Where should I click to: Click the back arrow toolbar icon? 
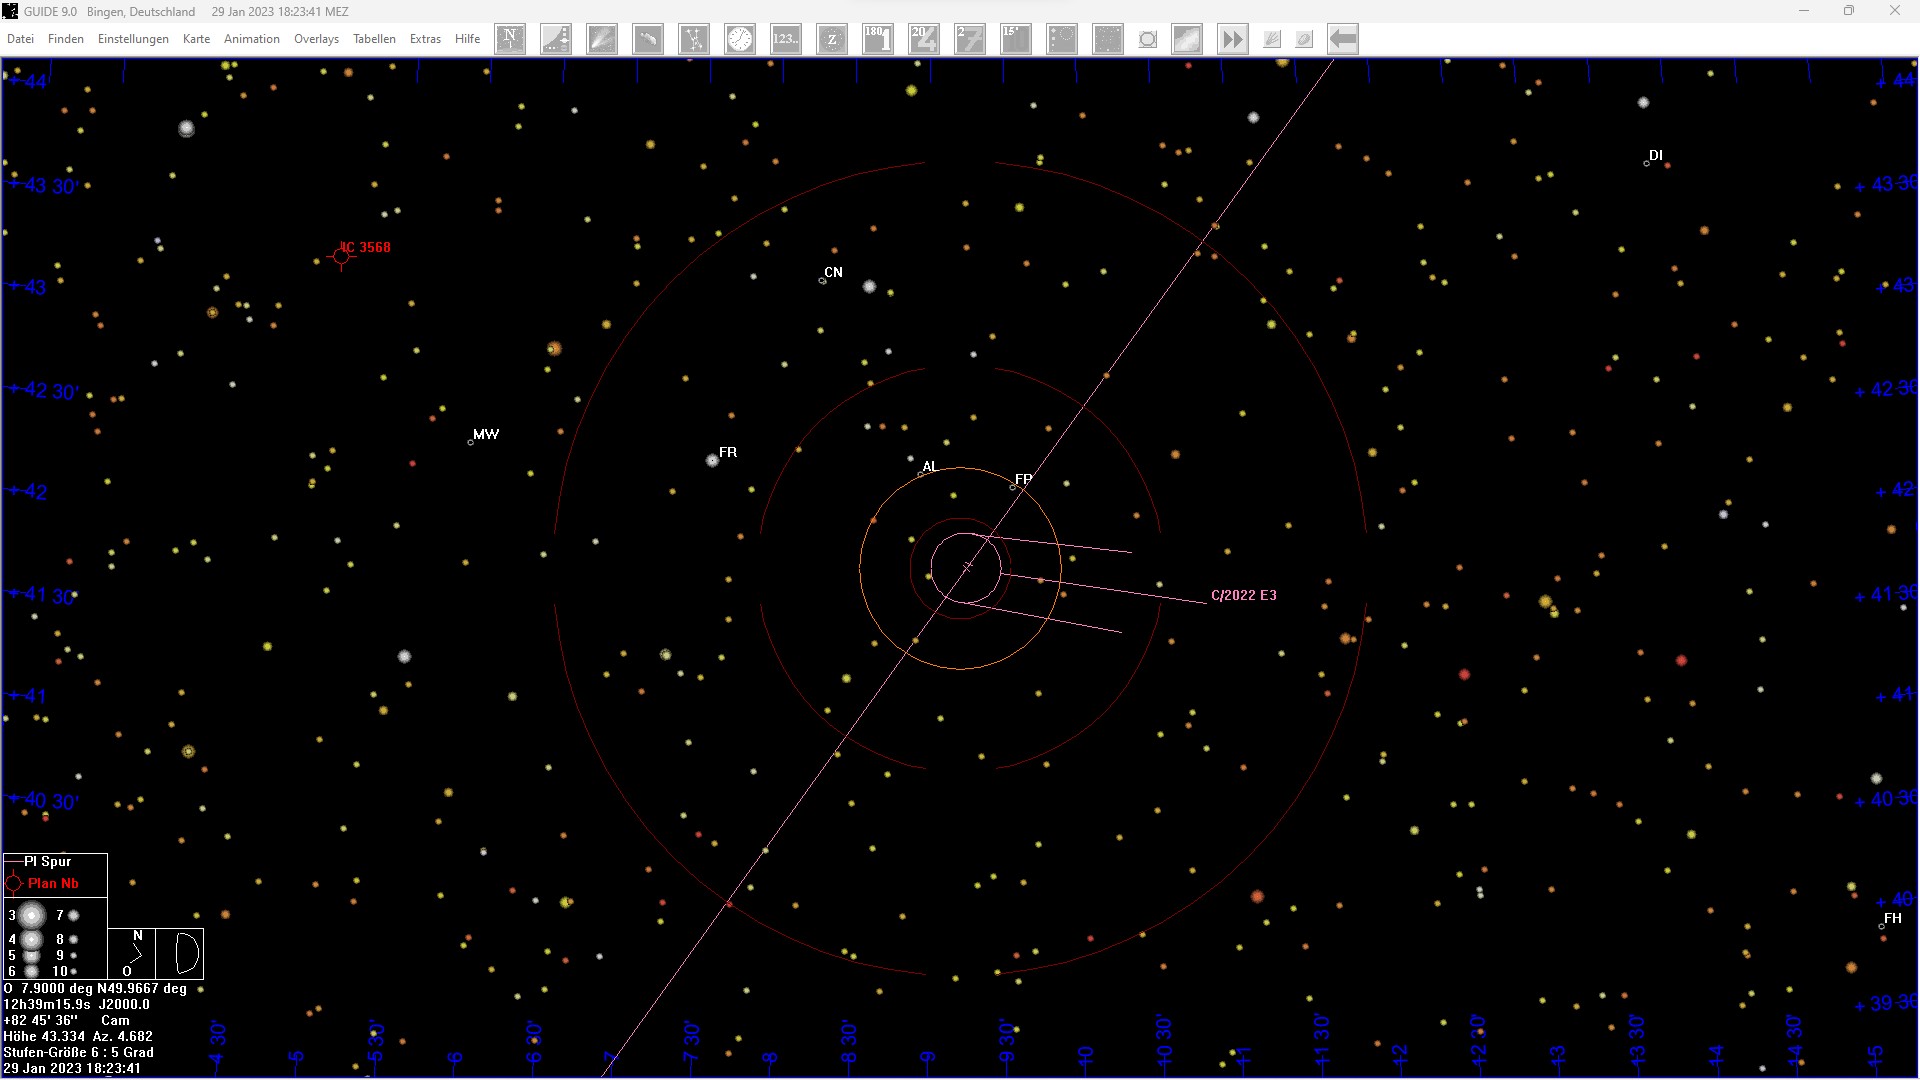click(1343, 39)
